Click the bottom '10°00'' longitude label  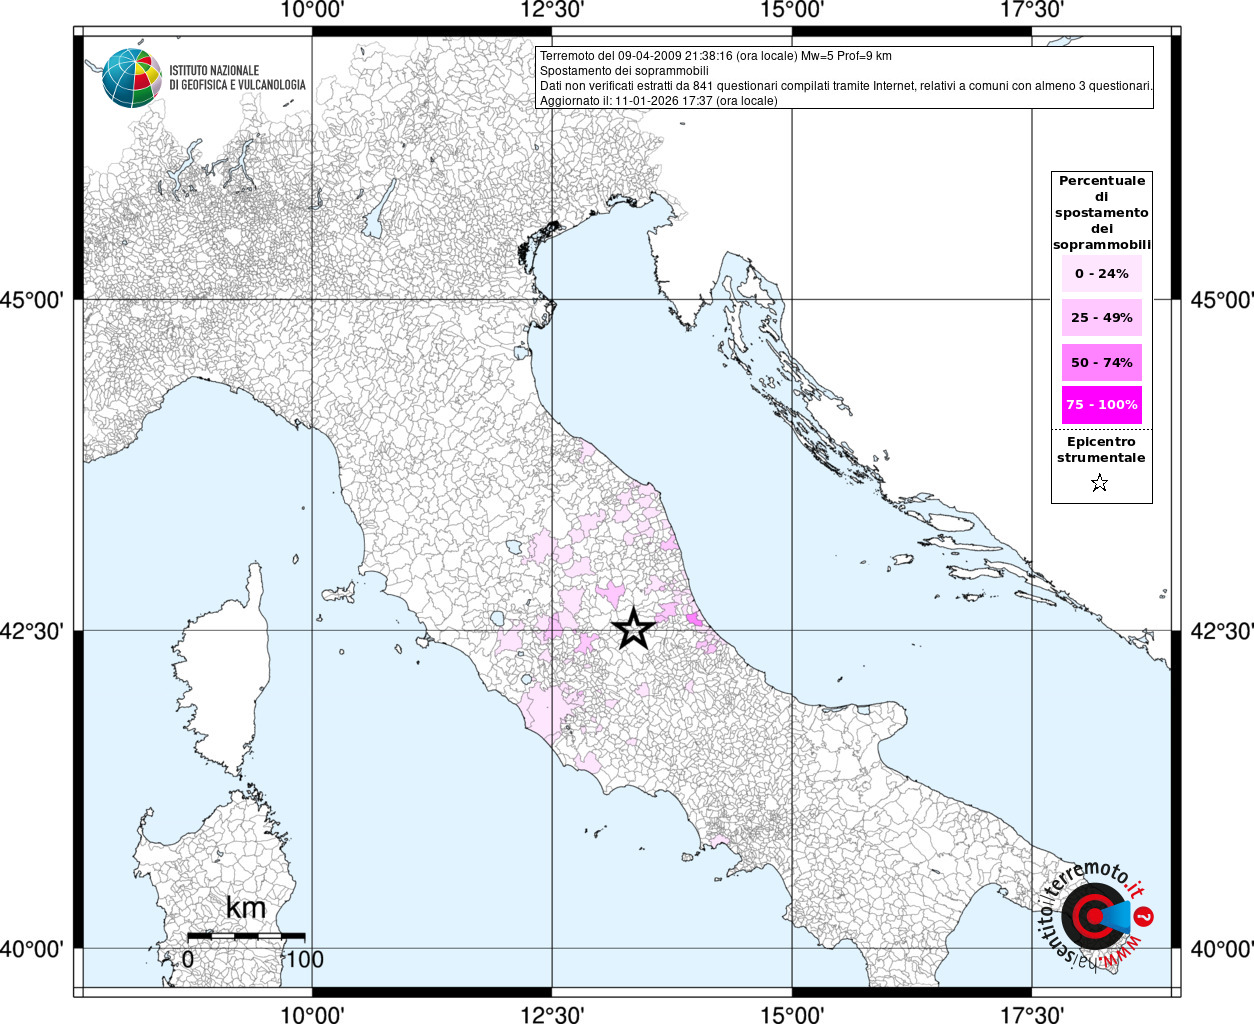[313, 1014]
